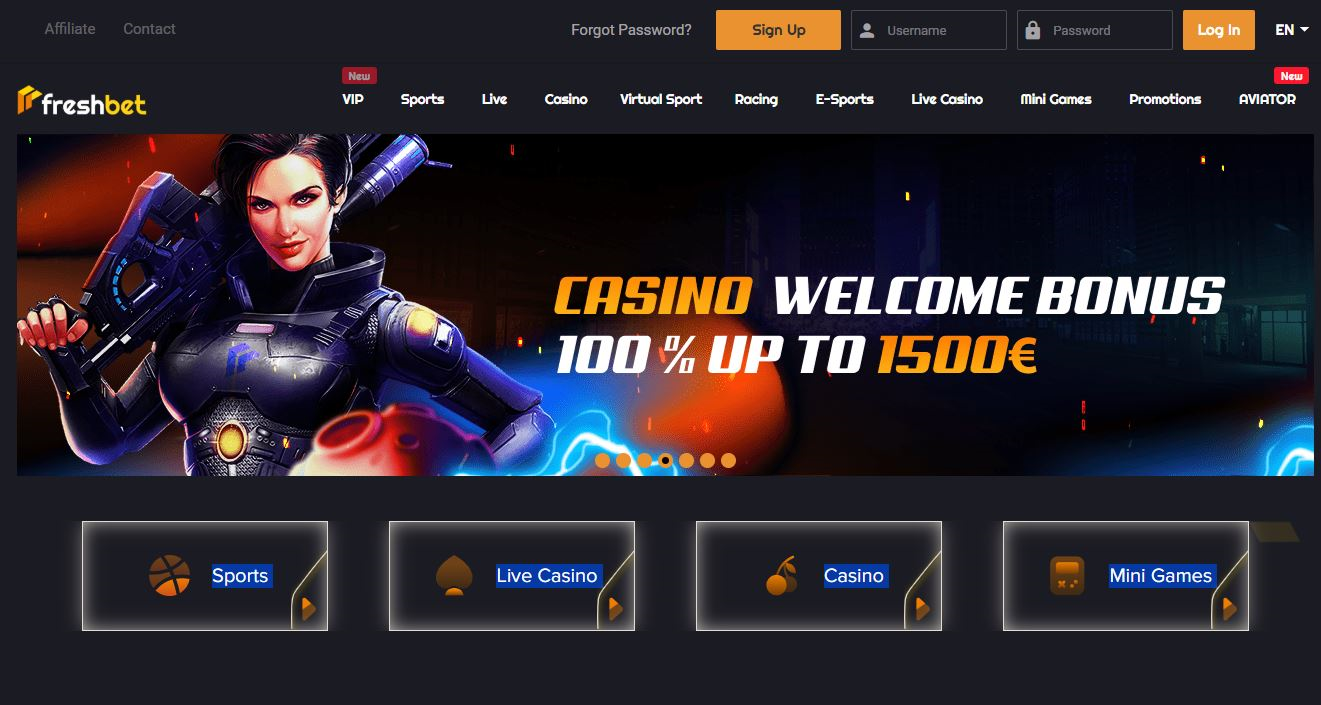Click the arrow on the Casino tile

coord(923,608)
